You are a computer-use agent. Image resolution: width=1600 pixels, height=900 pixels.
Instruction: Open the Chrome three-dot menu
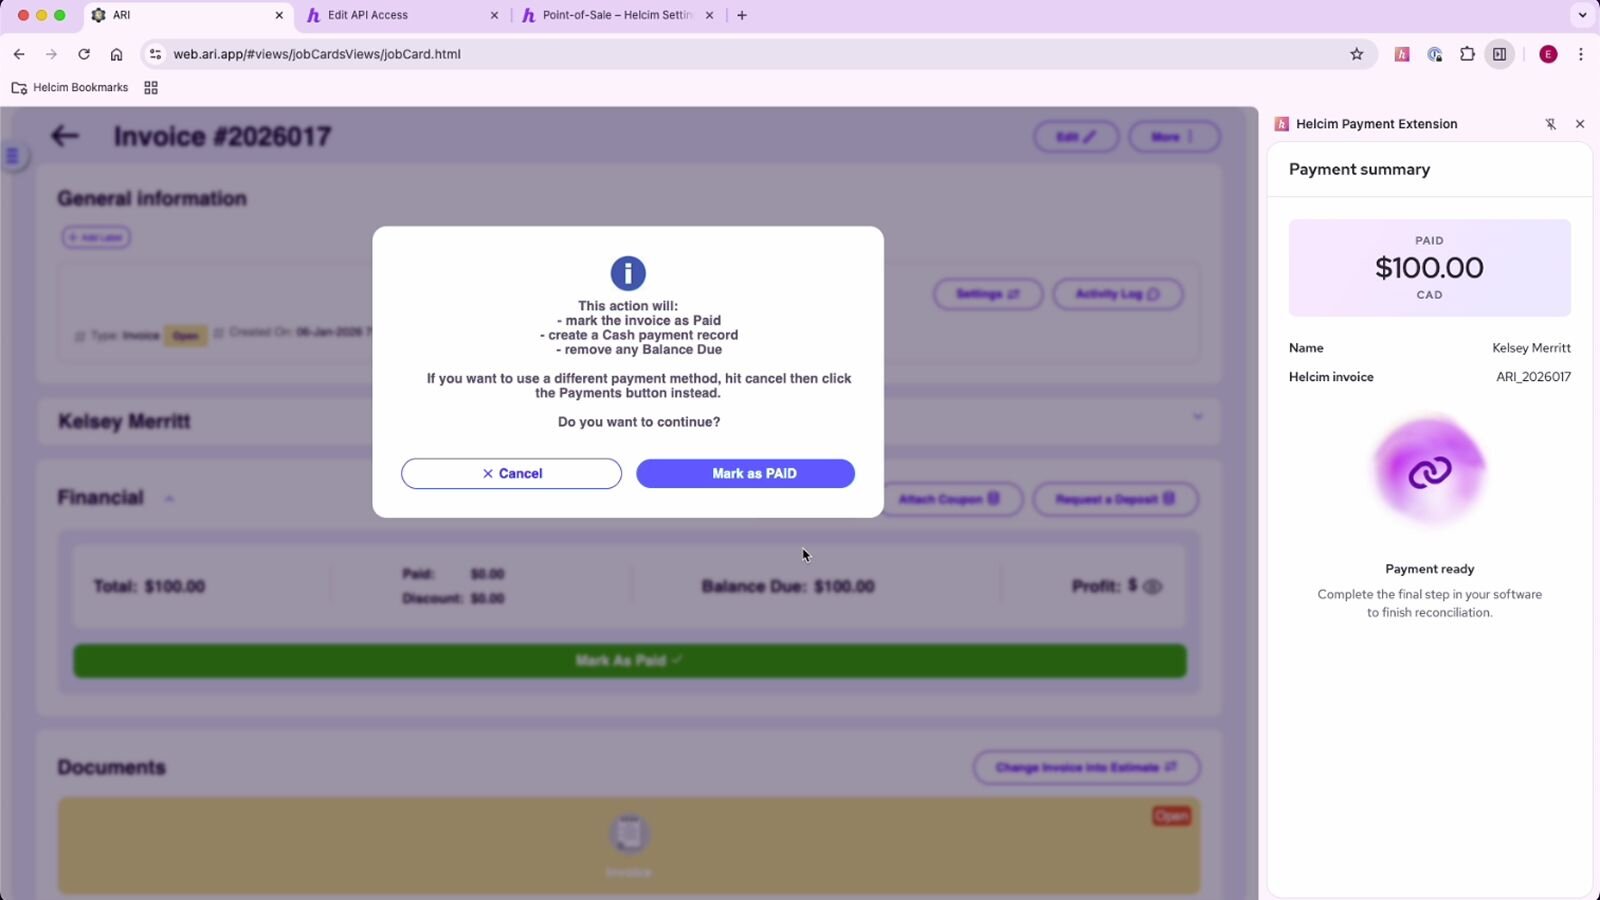1581,55
